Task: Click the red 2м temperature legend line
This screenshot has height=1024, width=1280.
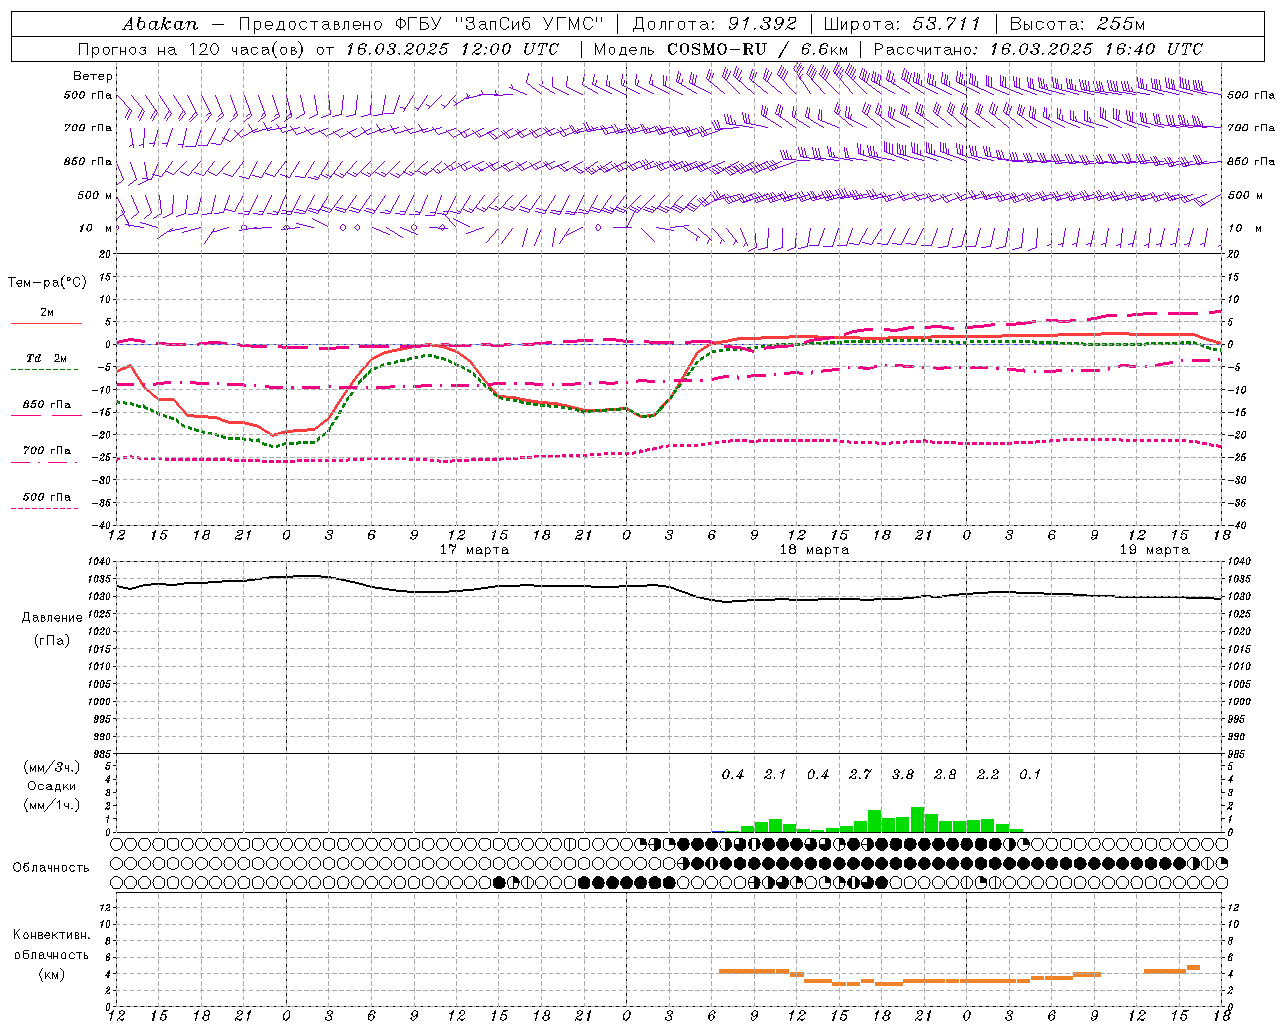Action: [46, 324]
